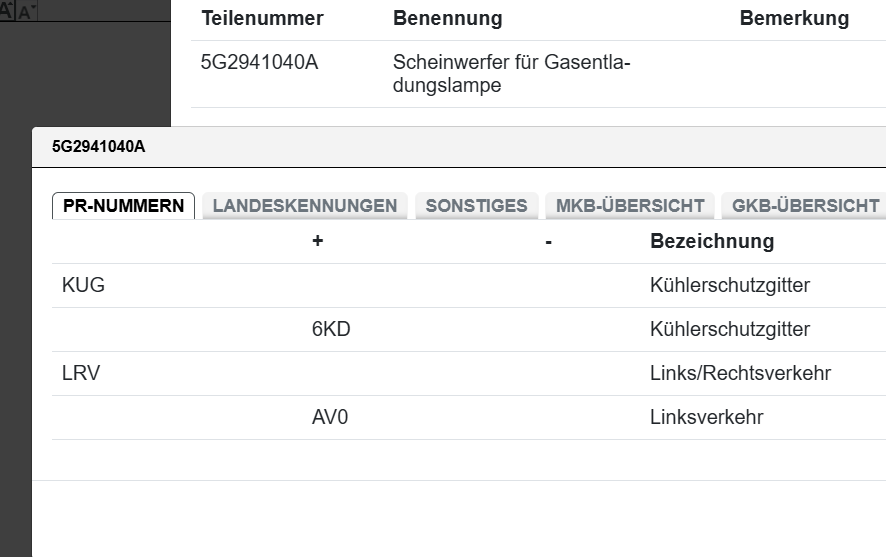This screenshot has width=886, height=557.
Task: Click the decrease font size icon
Action: pos(25,13)
